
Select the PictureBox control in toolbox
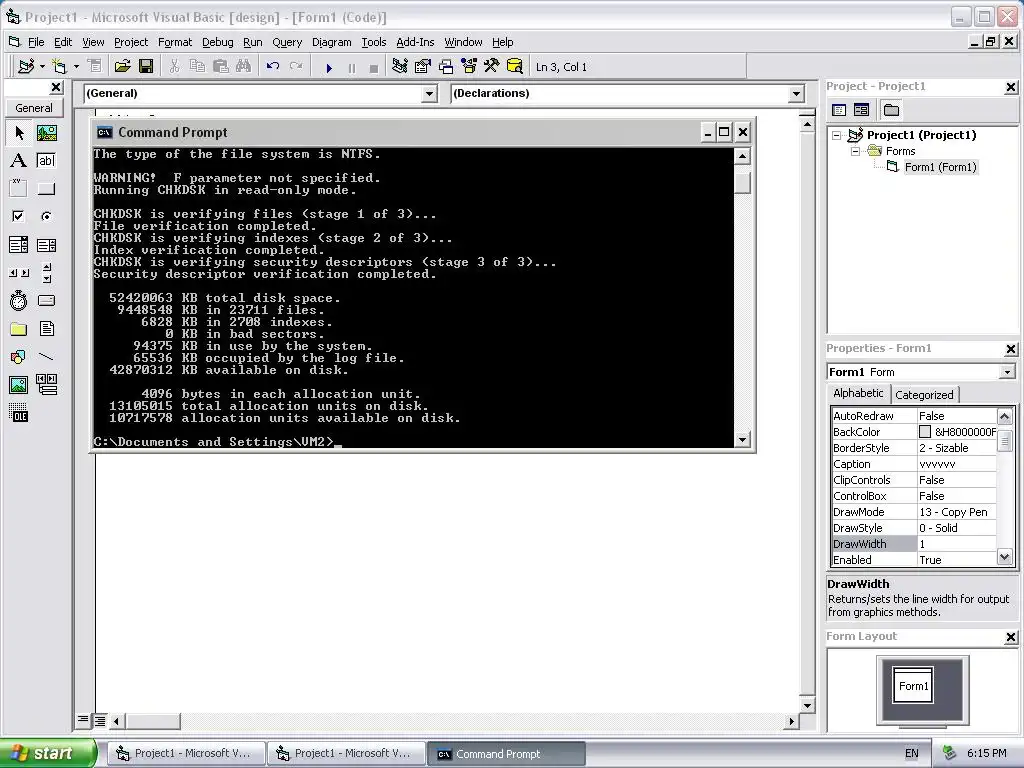[46, 133]
